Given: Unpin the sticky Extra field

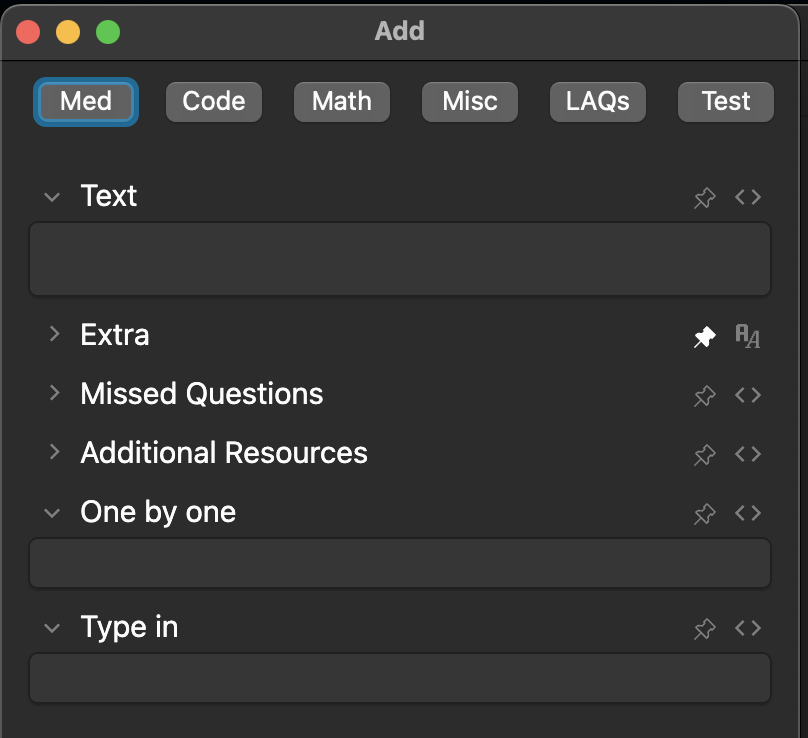Looking at the screenshot, I should point(705,337).
